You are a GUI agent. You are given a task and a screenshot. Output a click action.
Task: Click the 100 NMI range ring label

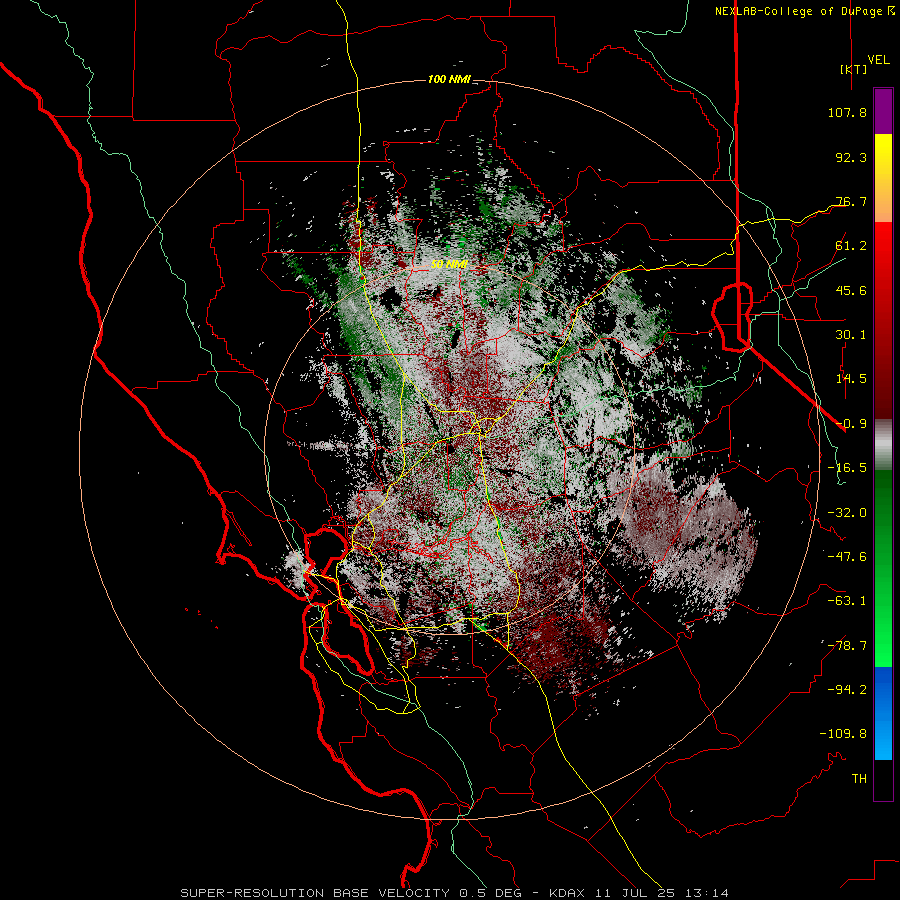[449, 79]
